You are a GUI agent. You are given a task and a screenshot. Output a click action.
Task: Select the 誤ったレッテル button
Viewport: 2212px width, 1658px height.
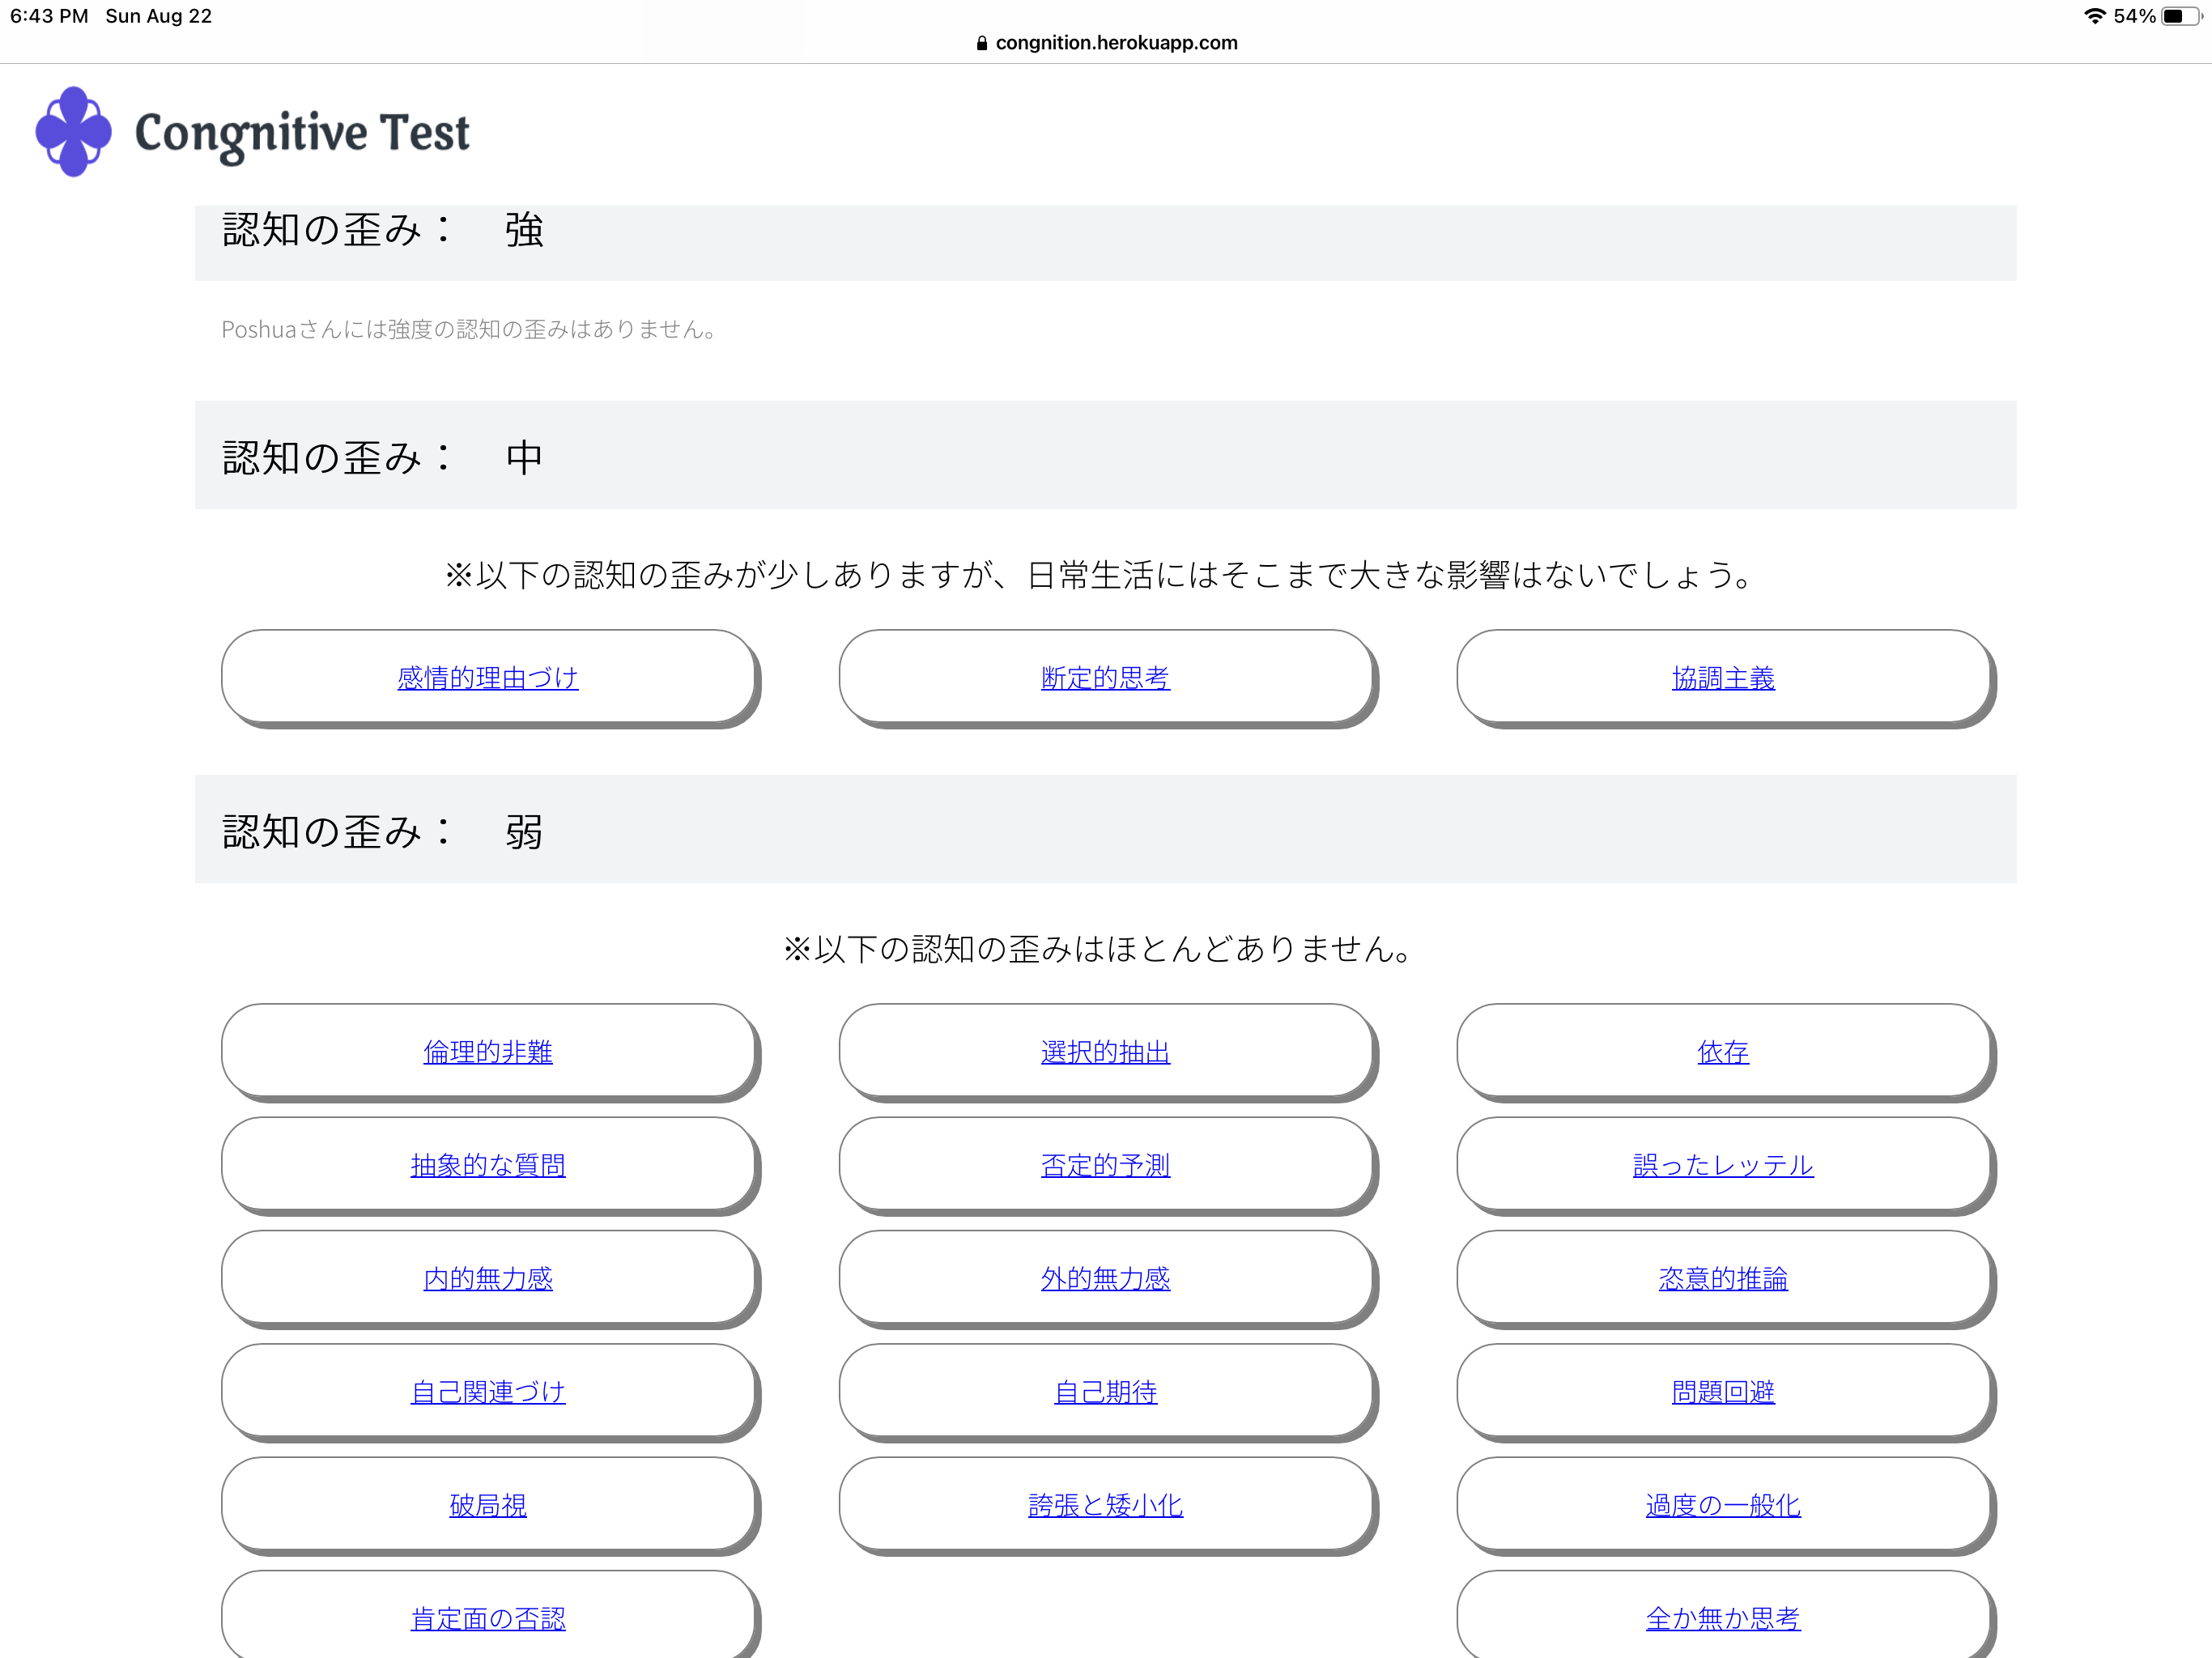1723,1165
